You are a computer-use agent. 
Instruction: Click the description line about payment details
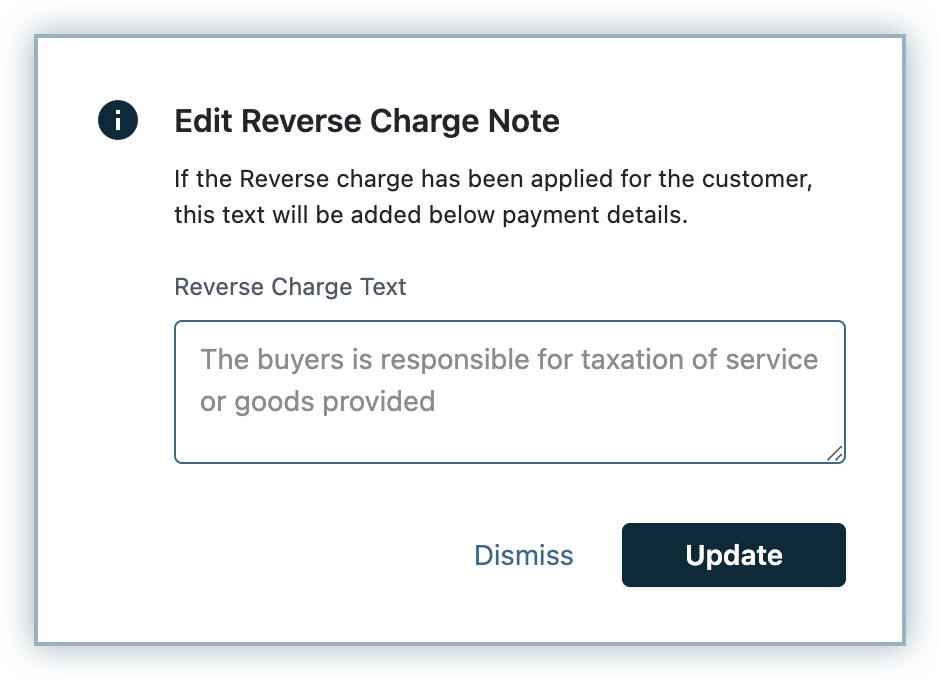430,215
